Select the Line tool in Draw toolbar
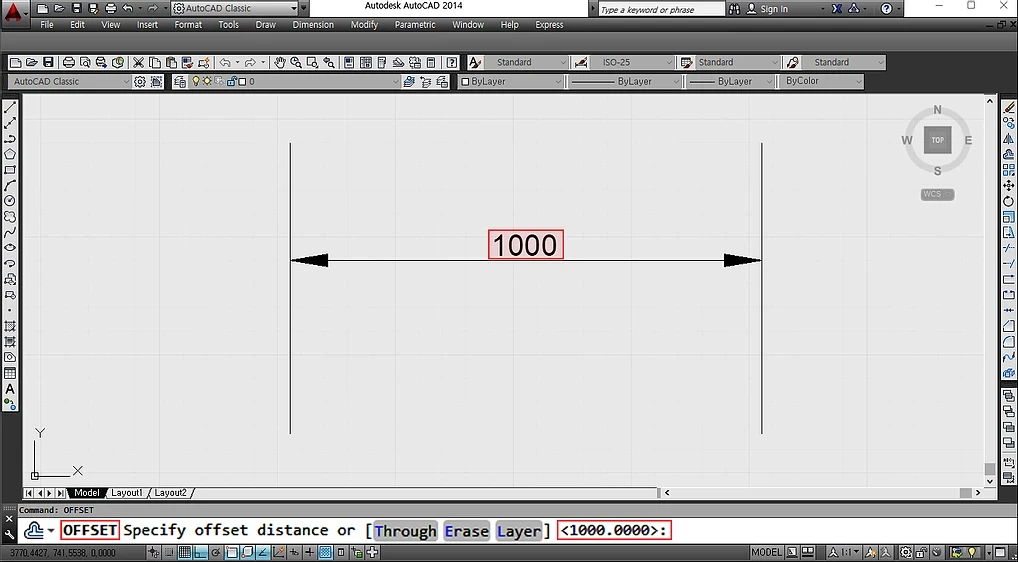The image size is (1018, 562). (x=10, y=107)
